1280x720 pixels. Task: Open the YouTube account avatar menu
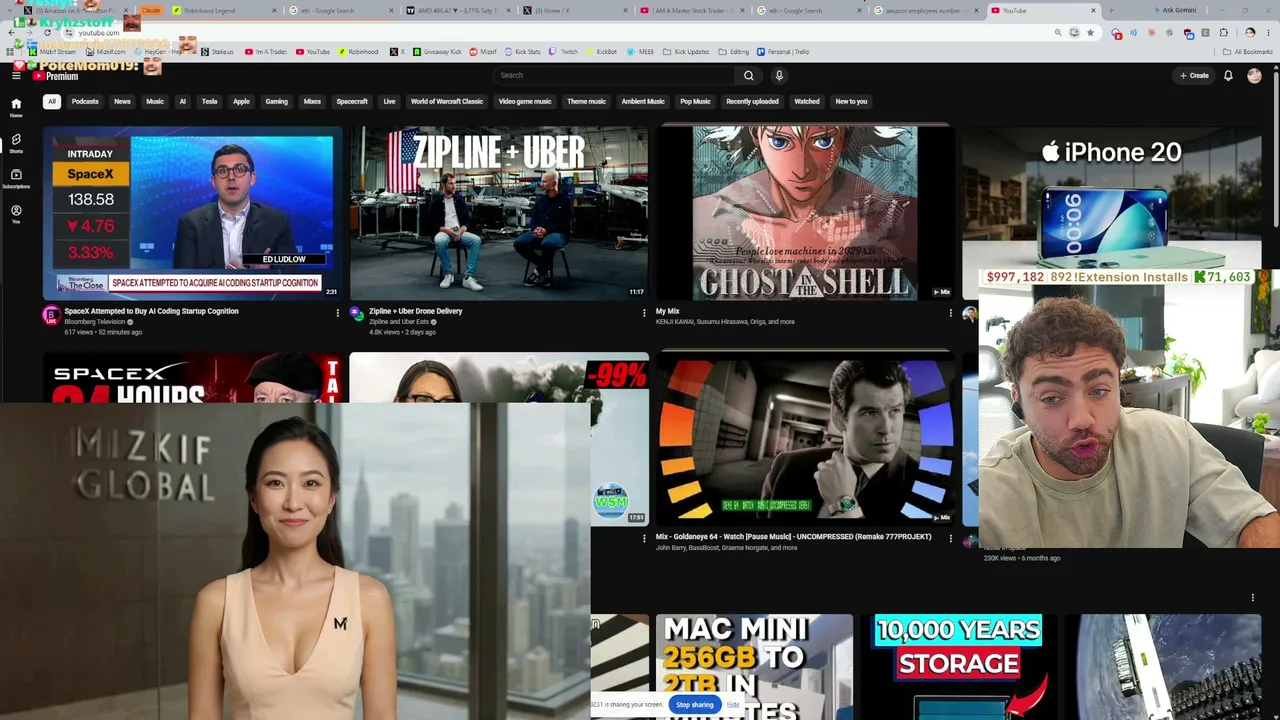[x=1254, y=75]
